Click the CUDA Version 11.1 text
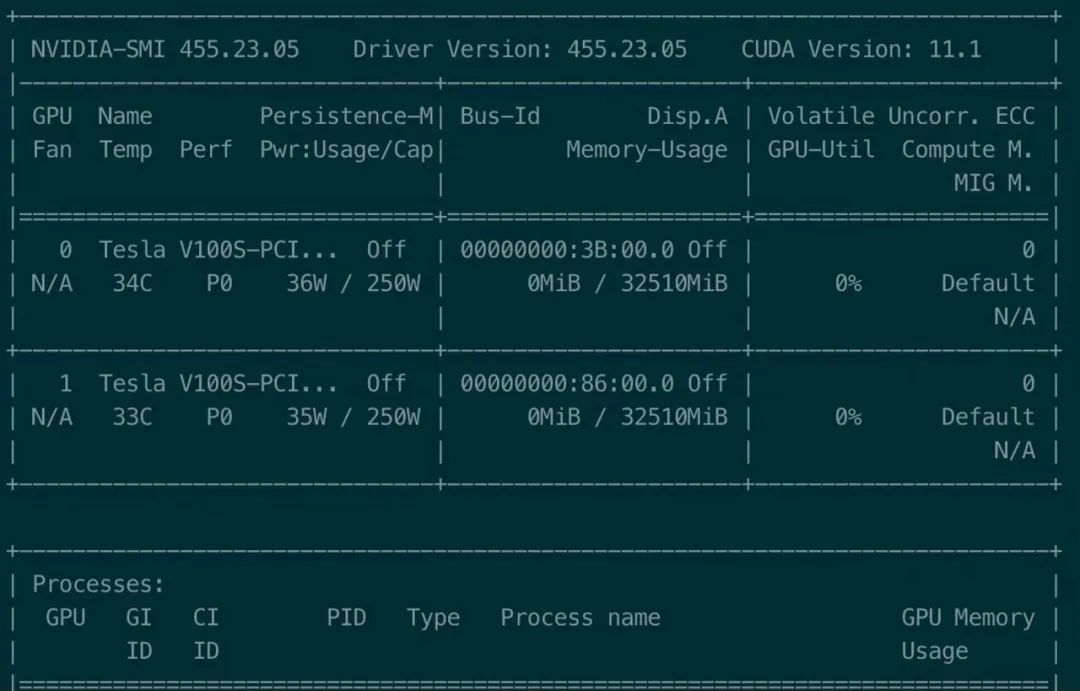This screenshot has width=1080, height=691. pos(861,49)
